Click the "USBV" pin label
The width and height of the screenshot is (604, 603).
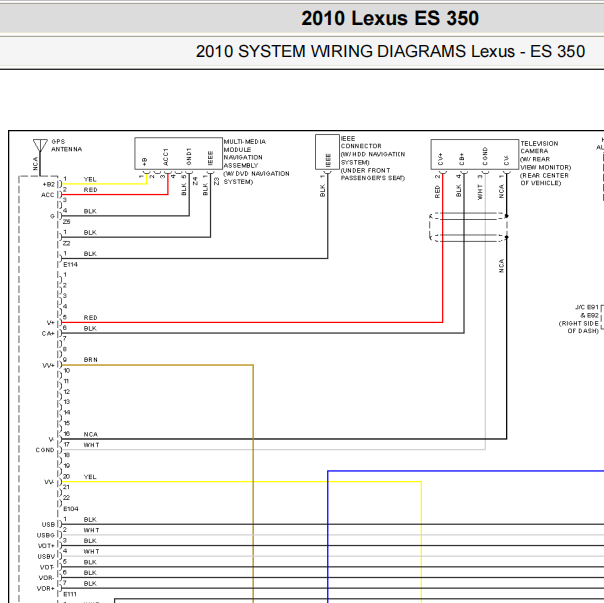coord(46,557)
